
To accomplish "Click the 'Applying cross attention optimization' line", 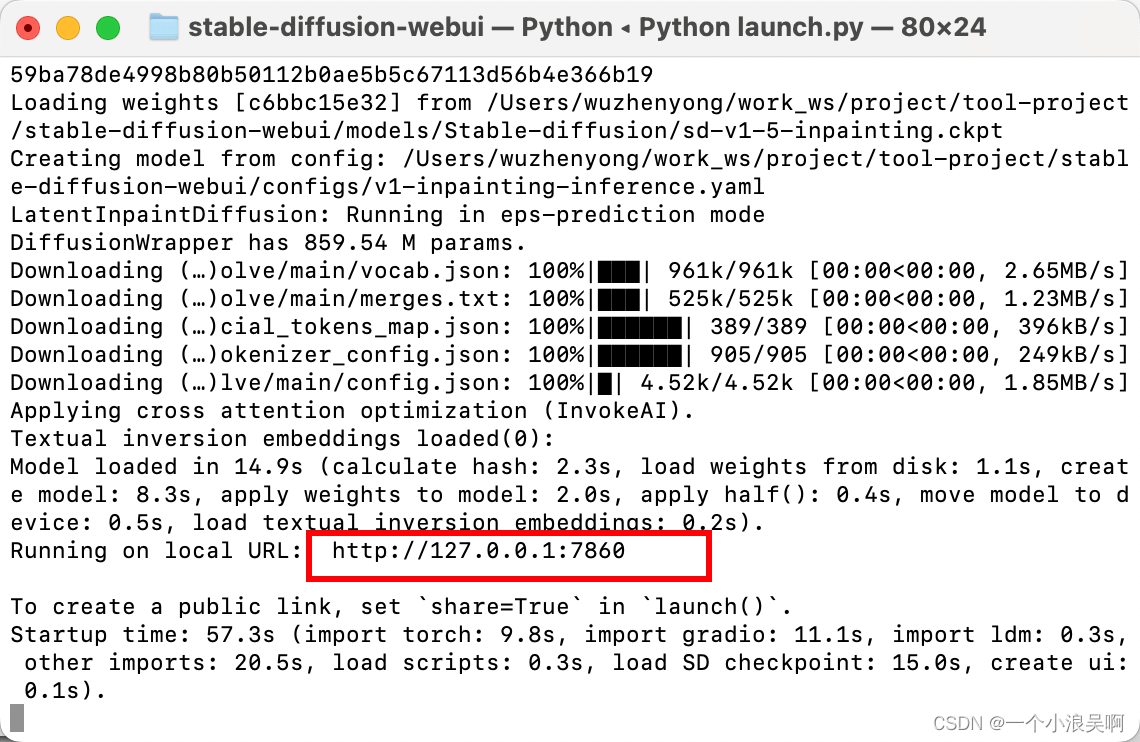I will click(352, 411).
